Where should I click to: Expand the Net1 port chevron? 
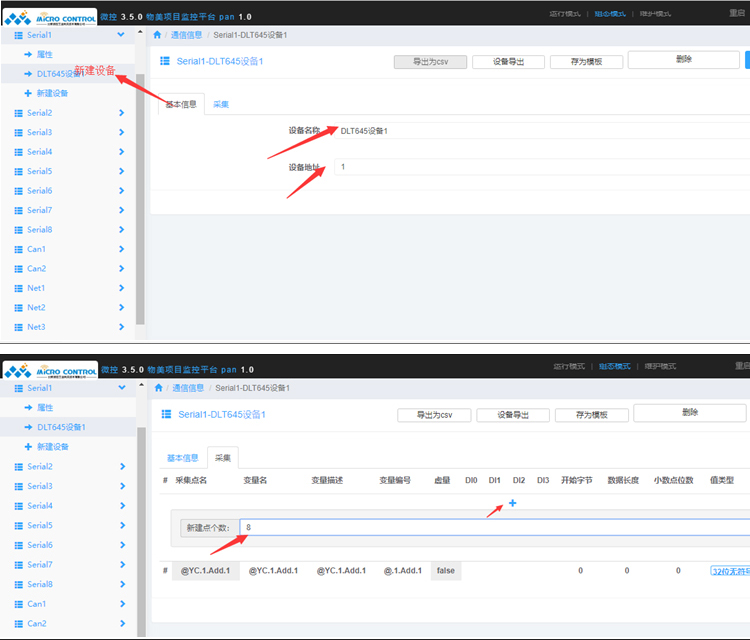click(x=122, y=288)
